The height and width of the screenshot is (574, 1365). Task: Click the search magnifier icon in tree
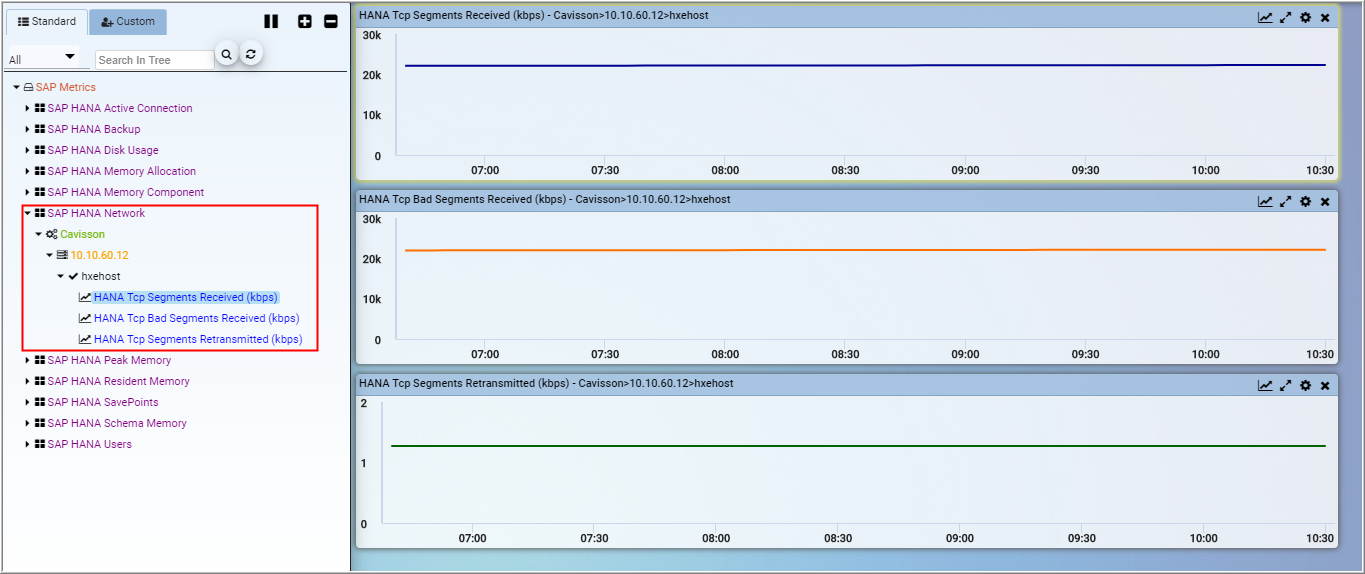[227, 54]
